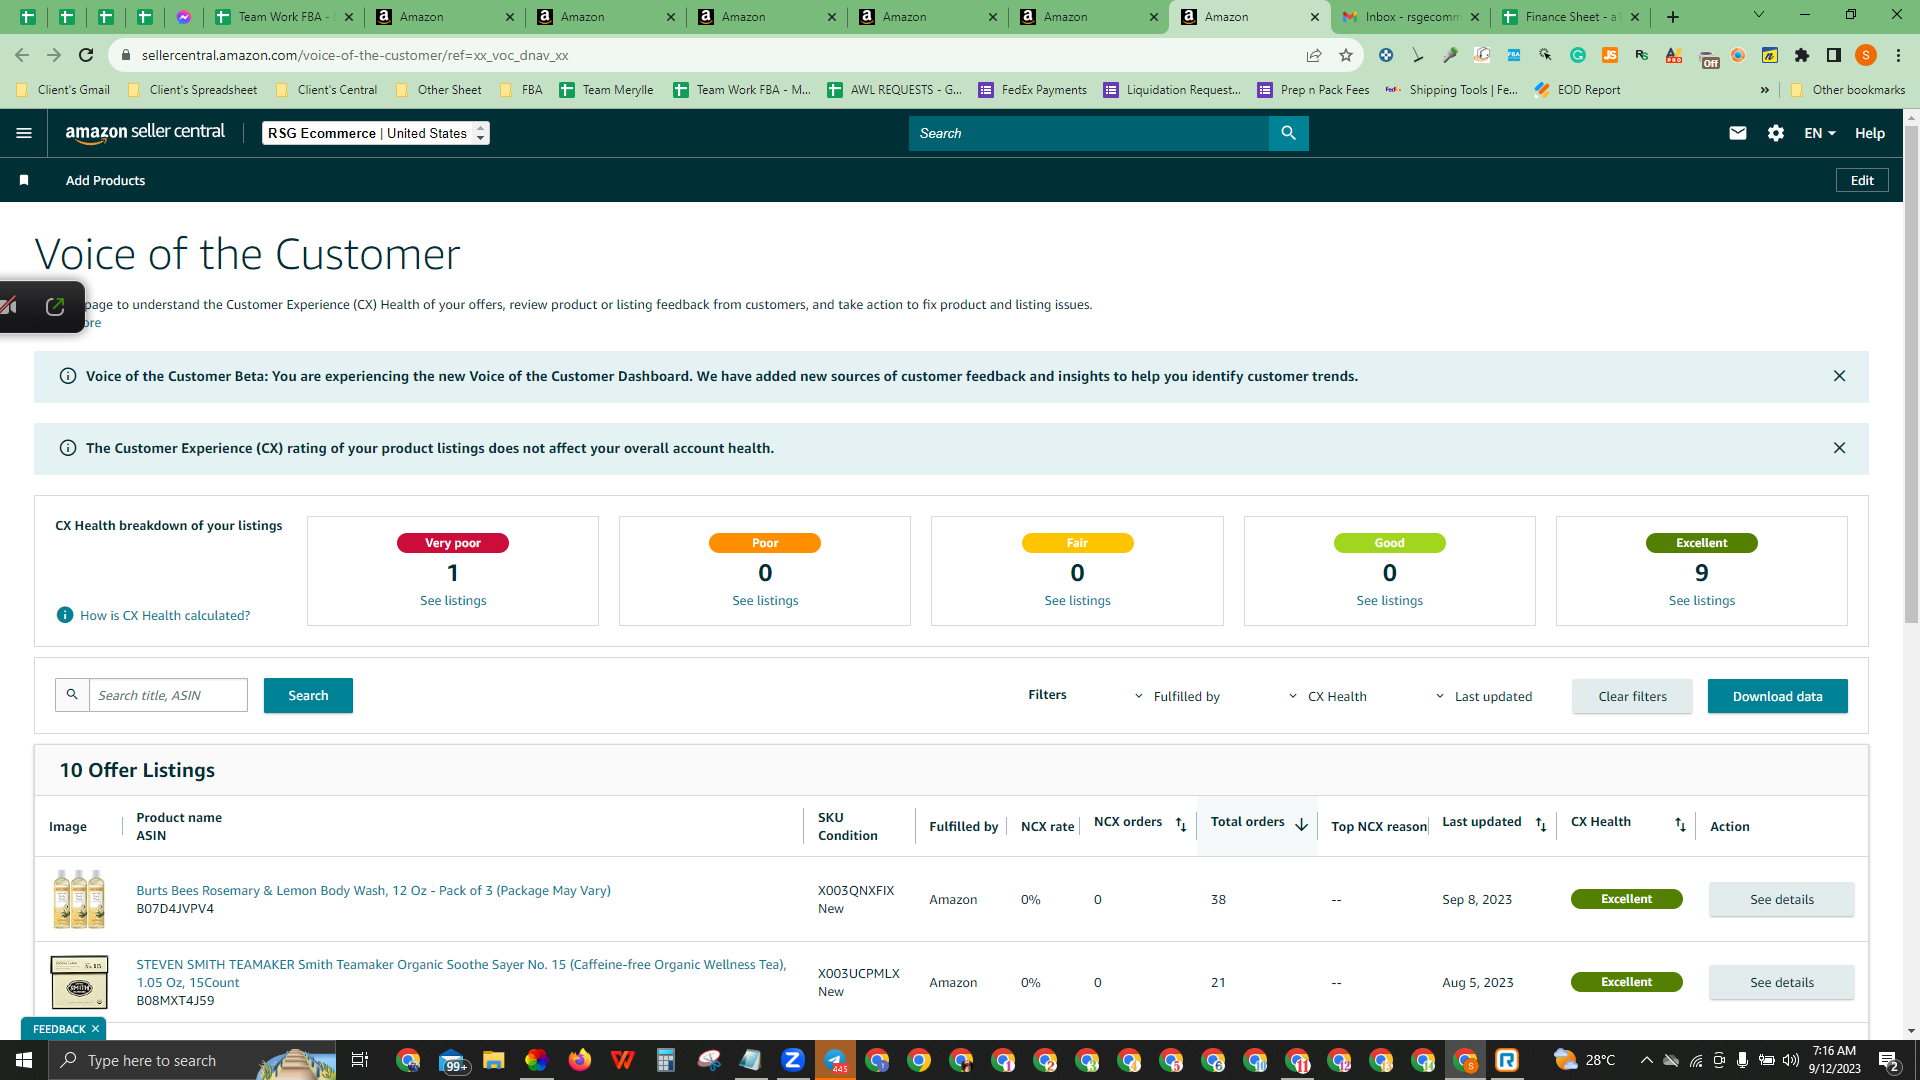Switch to the Team Work FBA tab
This screenshot has height=1080, width=1920.
[x=283, y=17]
